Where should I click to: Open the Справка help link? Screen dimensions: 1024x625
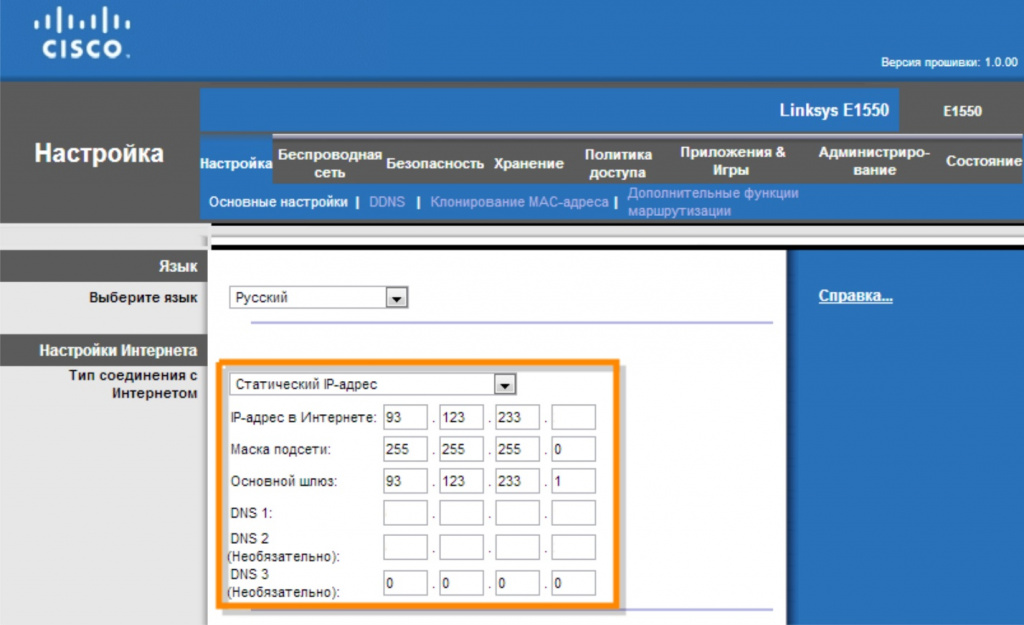(x=855, y=295)
